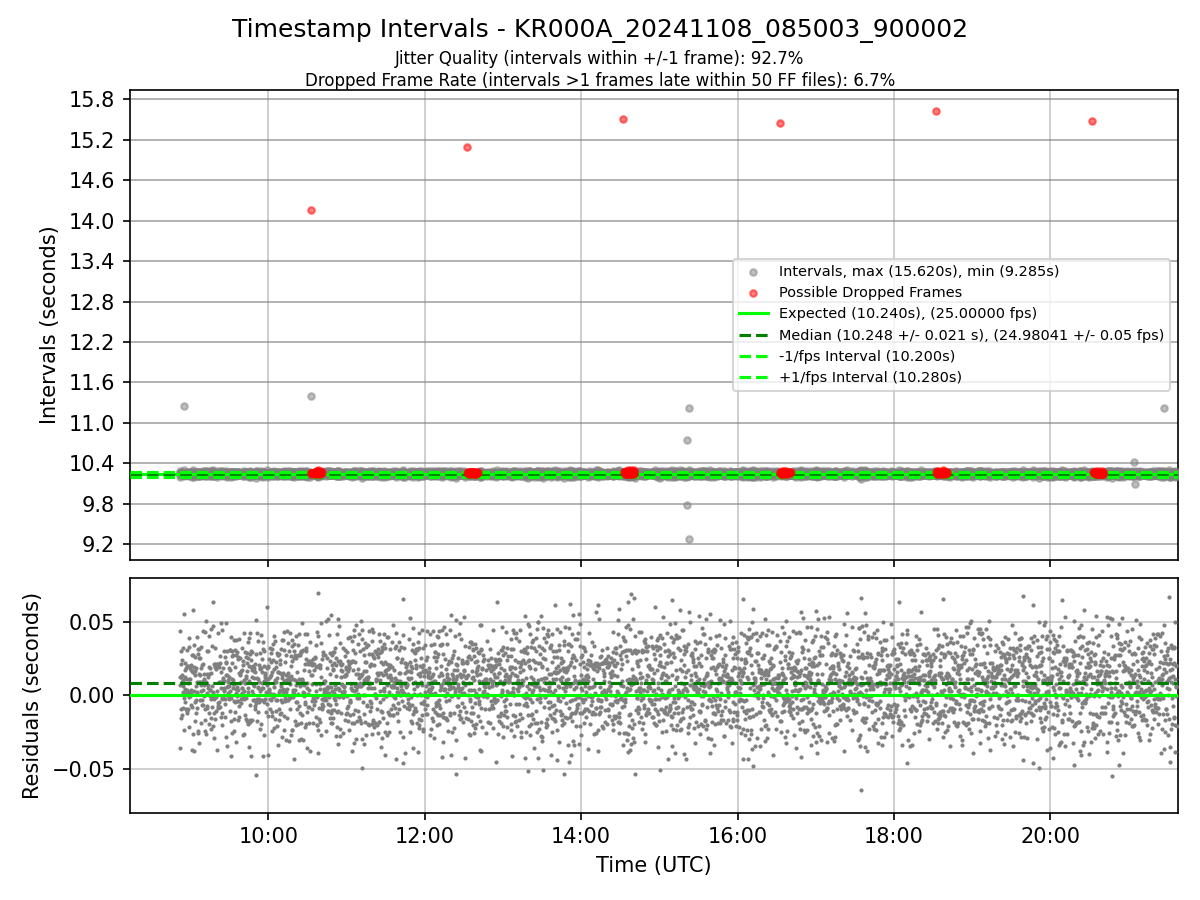Screen dimensions: 1200x900
Task: Click the 12:00 time tick label
Action: (x=425, y=835)
